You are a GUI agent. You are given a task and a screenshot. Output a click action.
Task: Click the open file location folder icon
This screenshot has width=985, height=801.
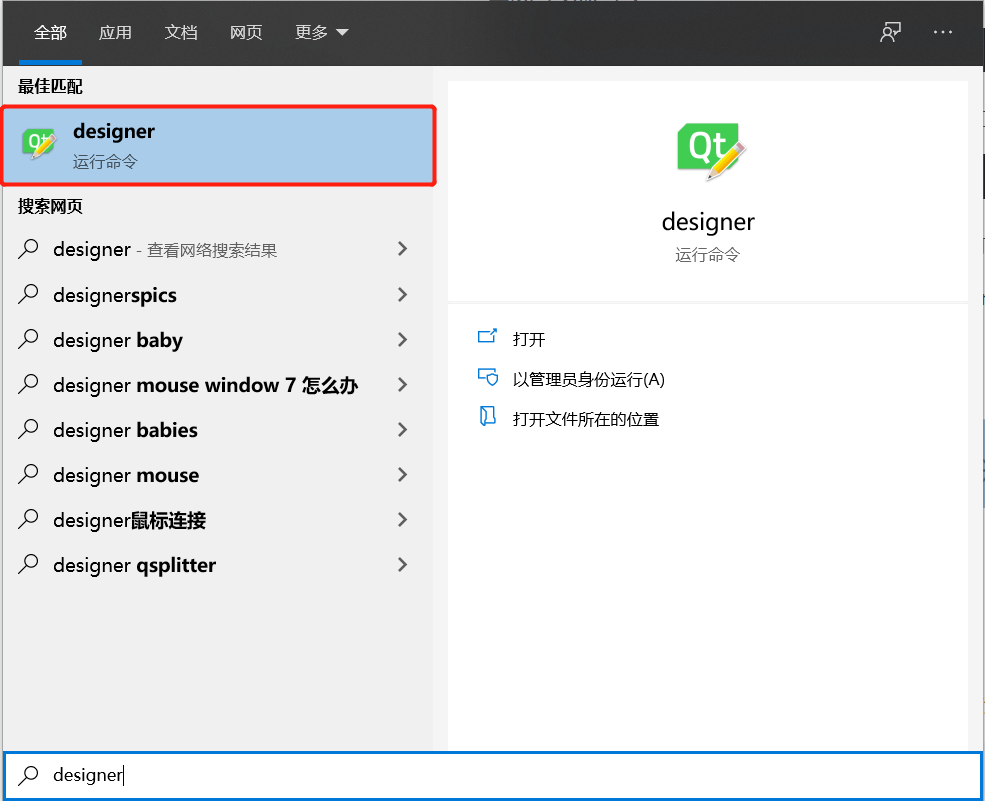(x=487, y=417)
